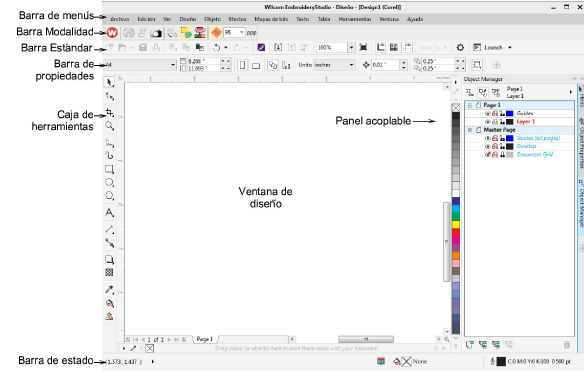
Task: Select the Shape edit tool in the toolbox
Action: pyautogui.click(x=109, y=96)
